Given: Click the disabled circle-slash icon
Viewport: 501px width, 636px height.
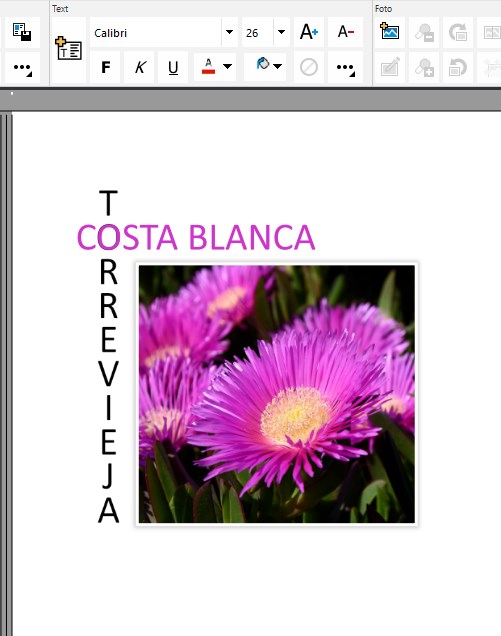Looking at the screenshot, I should pos(309,67).
